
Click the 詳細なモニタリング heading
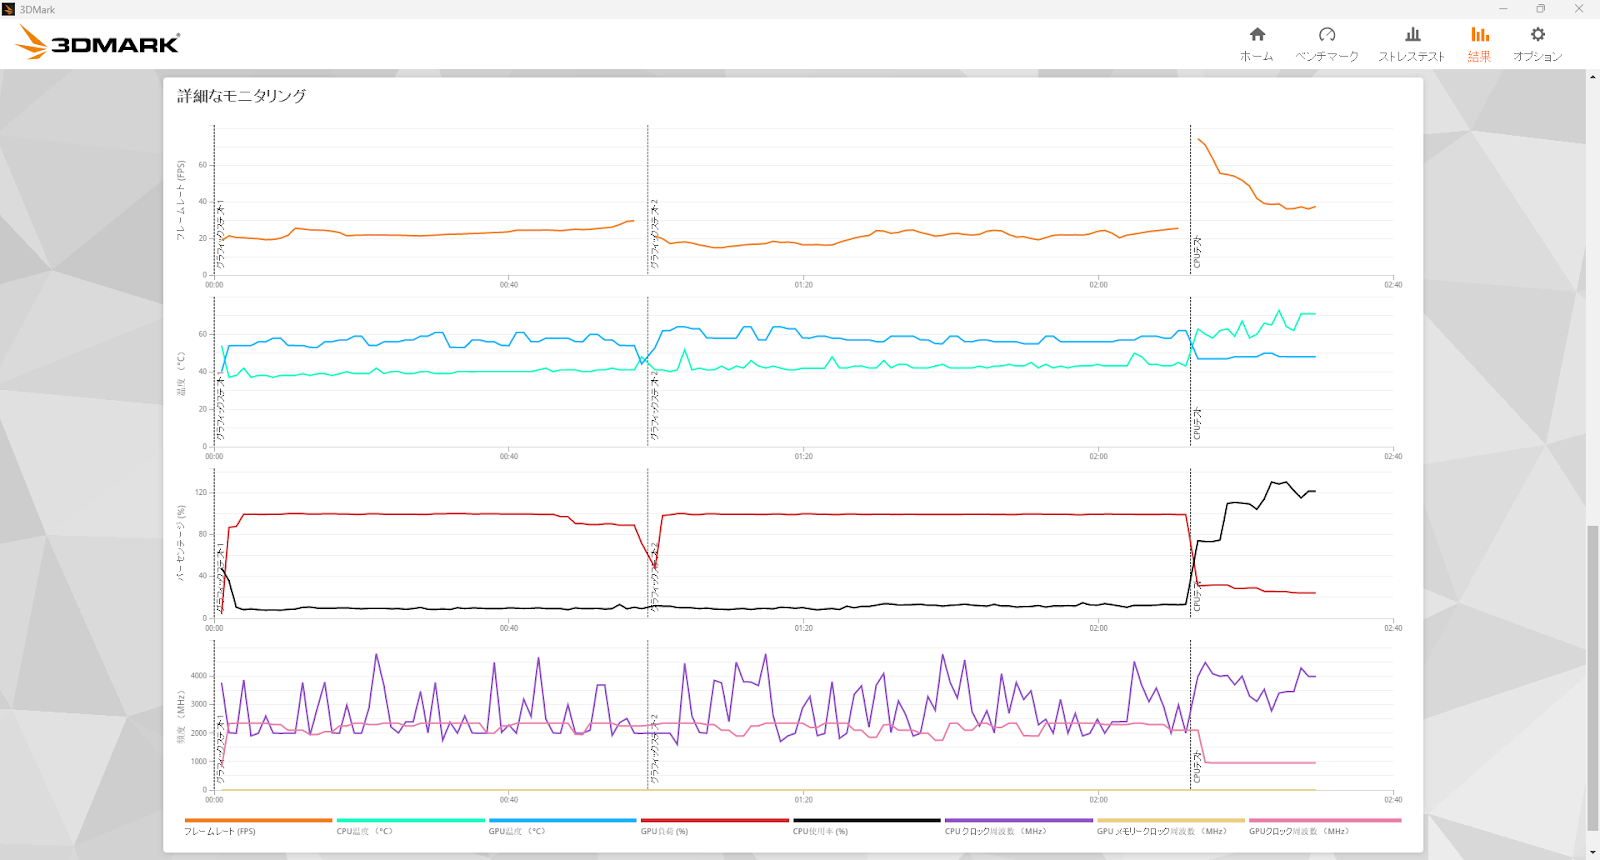click(241, 96)
